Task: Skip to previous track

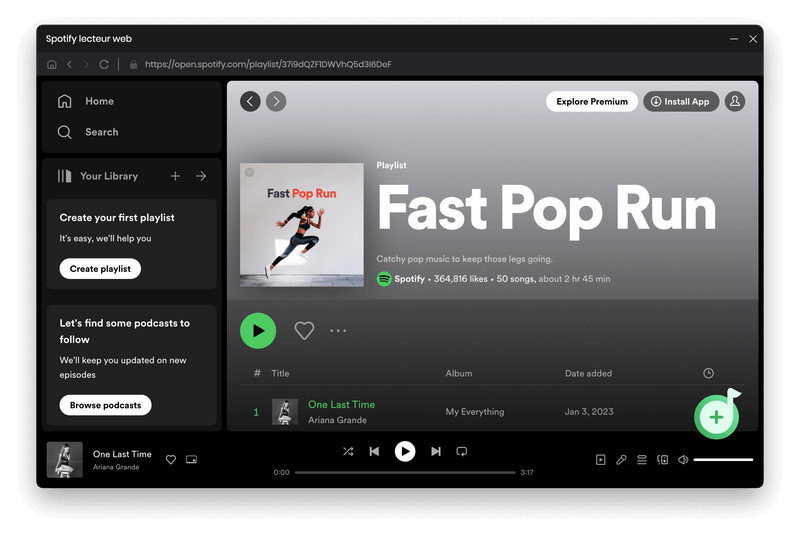Action: coord(374,451)
